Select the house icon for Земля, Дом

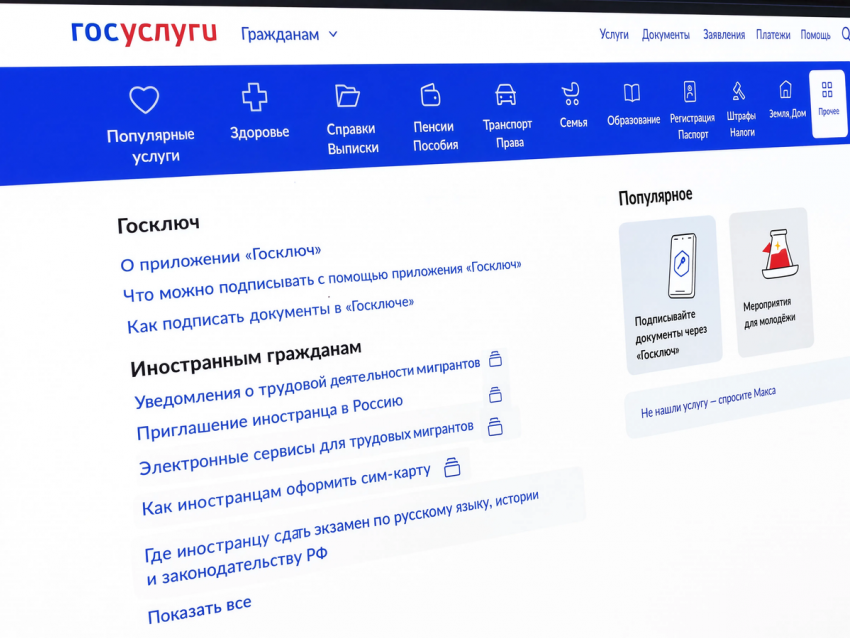coord(785,89)
